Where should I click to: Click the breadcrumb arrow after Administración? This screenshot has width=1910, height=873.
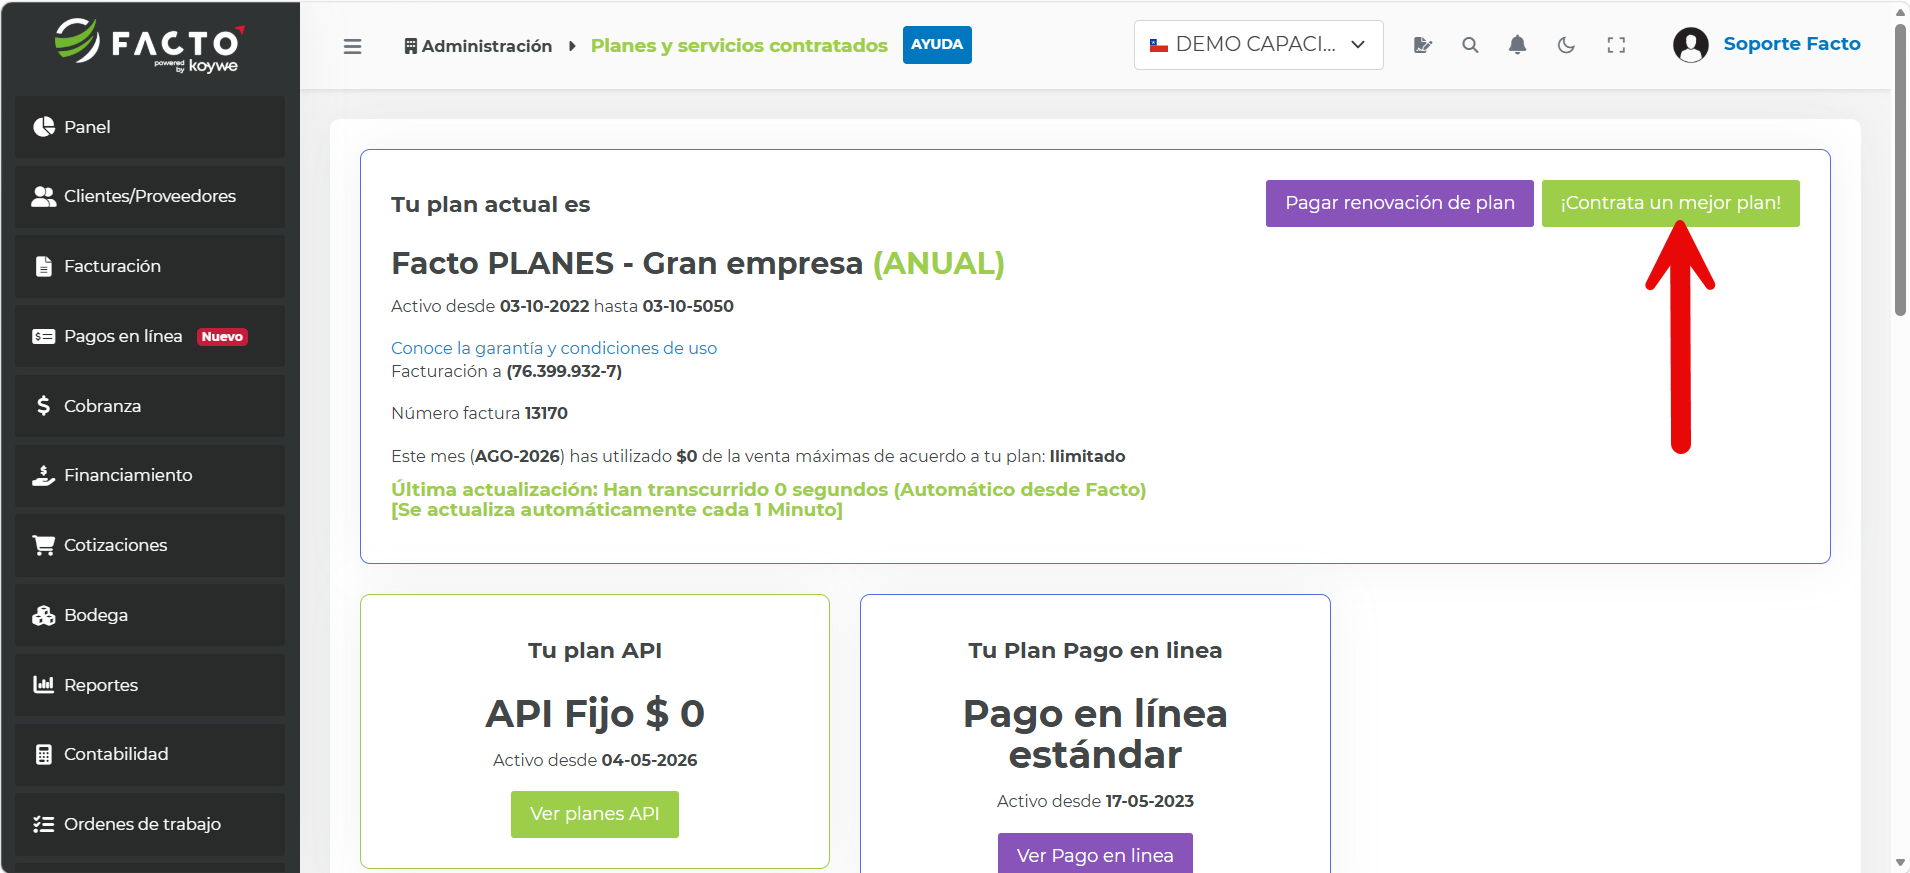tap(572, 46)
